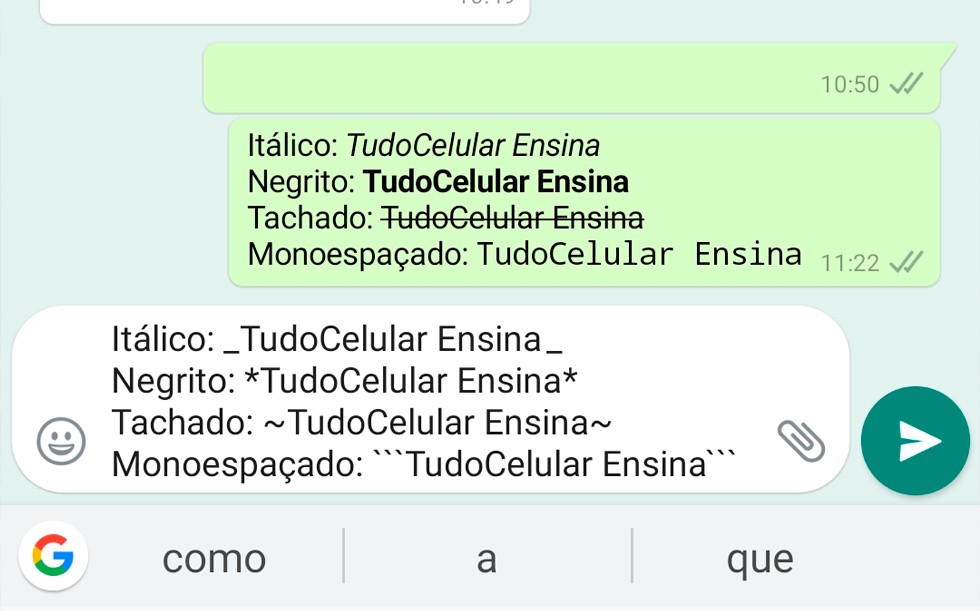
Task: Choose the "como" keyboard suggestion
Action: click(x=214, y=558)
